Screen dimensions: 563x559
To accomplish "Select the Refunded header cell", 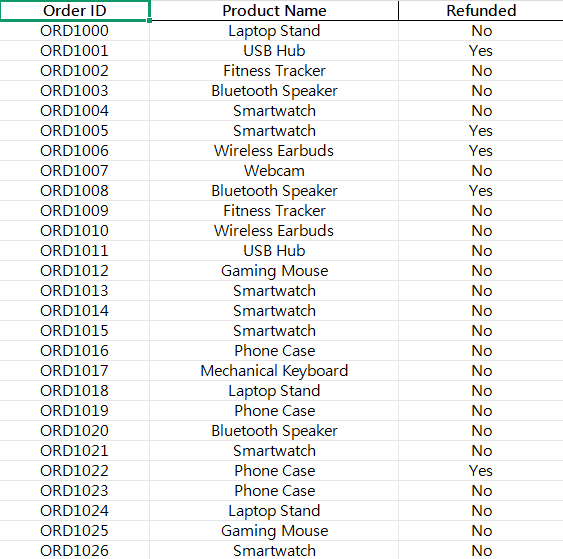I will pyautogui.click(x=481, y=11).
